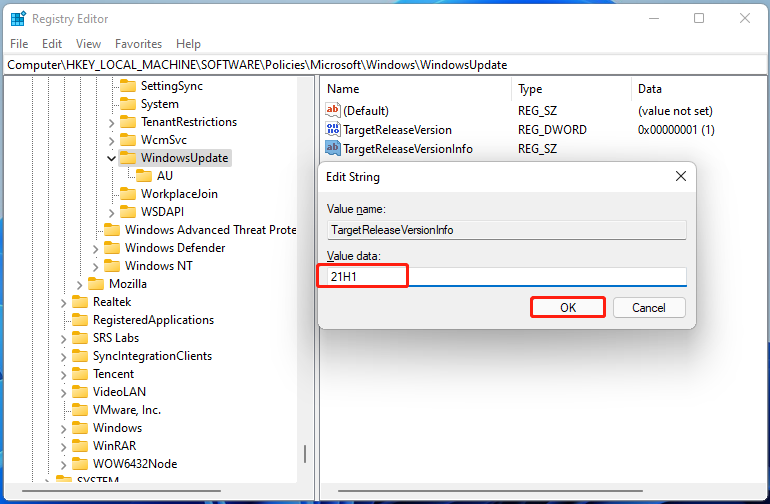
Task: Close the Edit String dialog
Action: tap(681, 176)
